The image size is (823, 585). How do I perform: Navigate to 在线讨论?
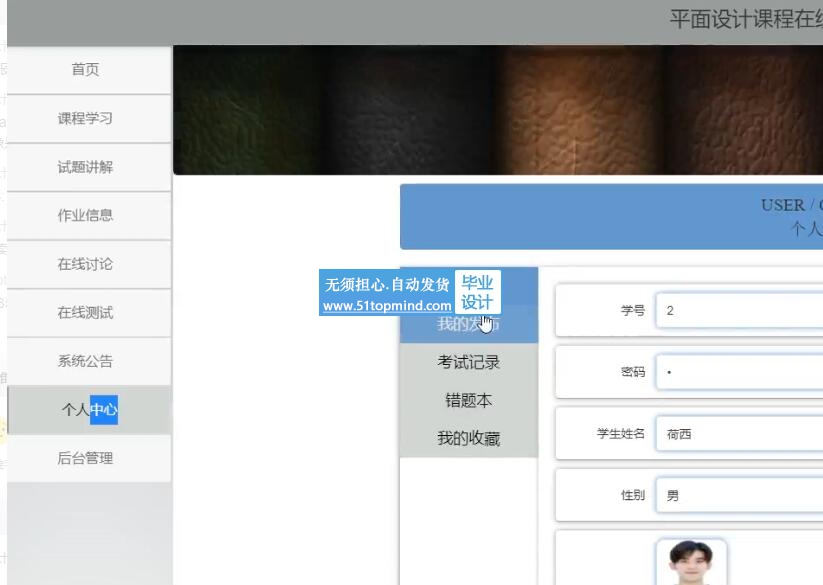[x=89, y=264]
